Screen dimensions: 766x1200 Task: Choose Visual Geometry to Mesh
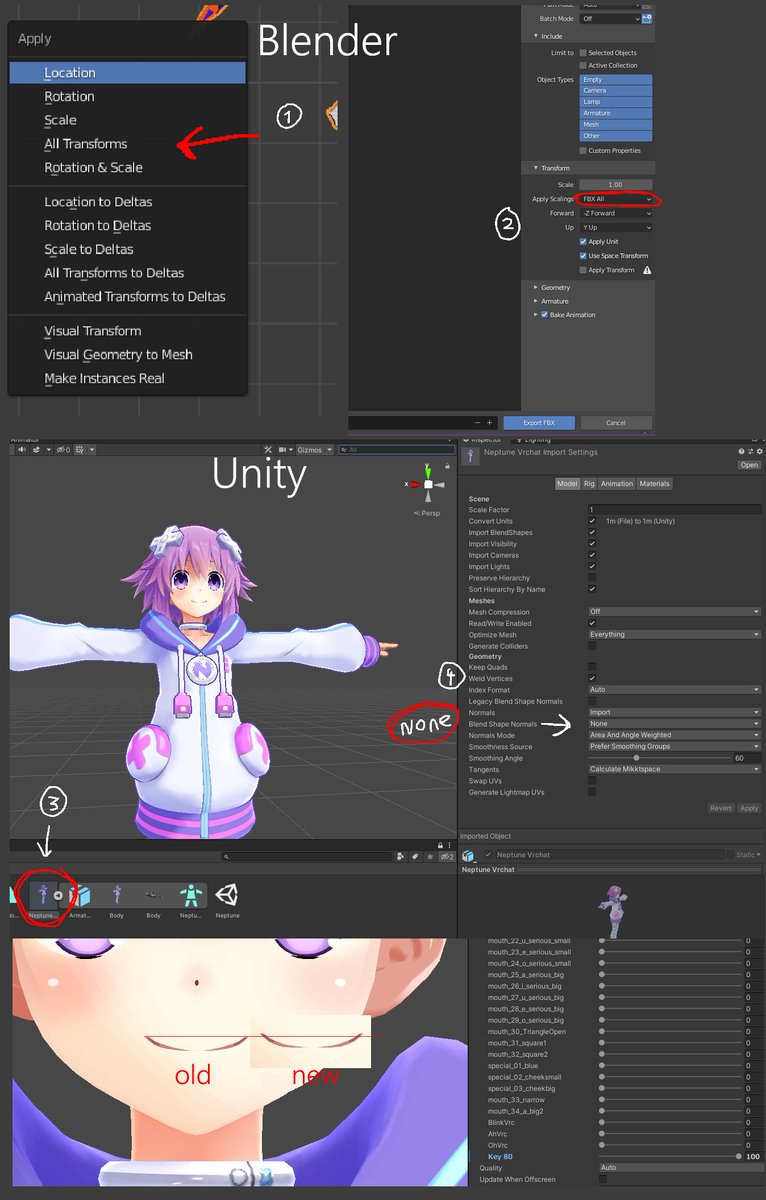click(118, 355)
